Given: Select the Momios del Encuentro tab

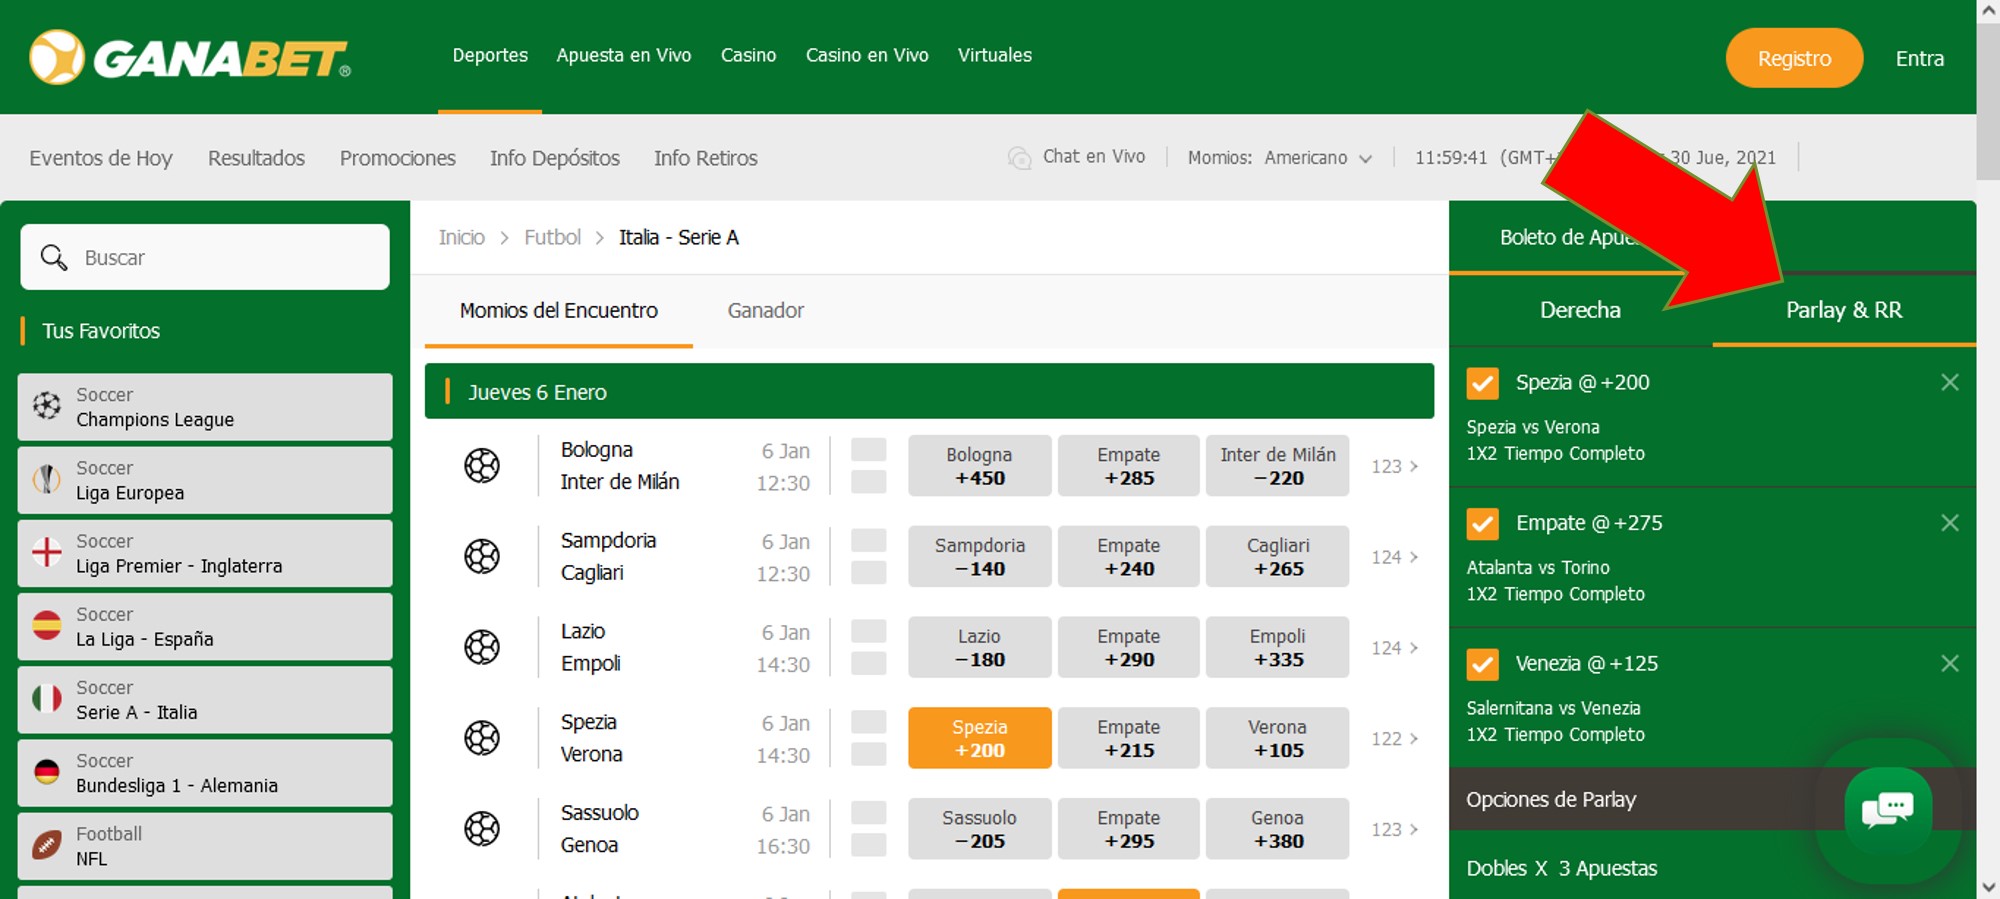Looking at the screenshot, I should click(559, 310).
